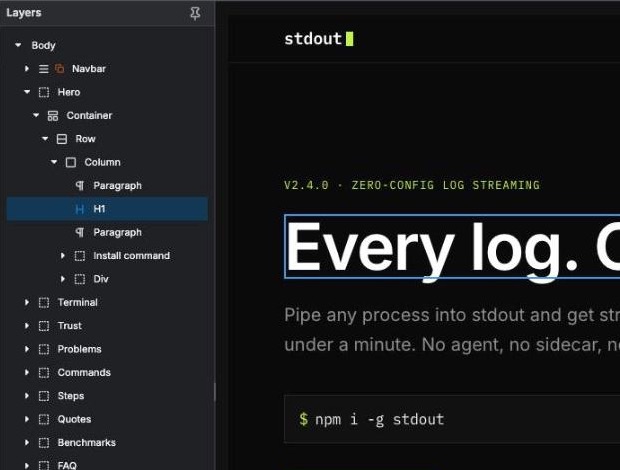Click the Benchmarks layer icon
Screen dimensions: 620x470
coord(44,443)
